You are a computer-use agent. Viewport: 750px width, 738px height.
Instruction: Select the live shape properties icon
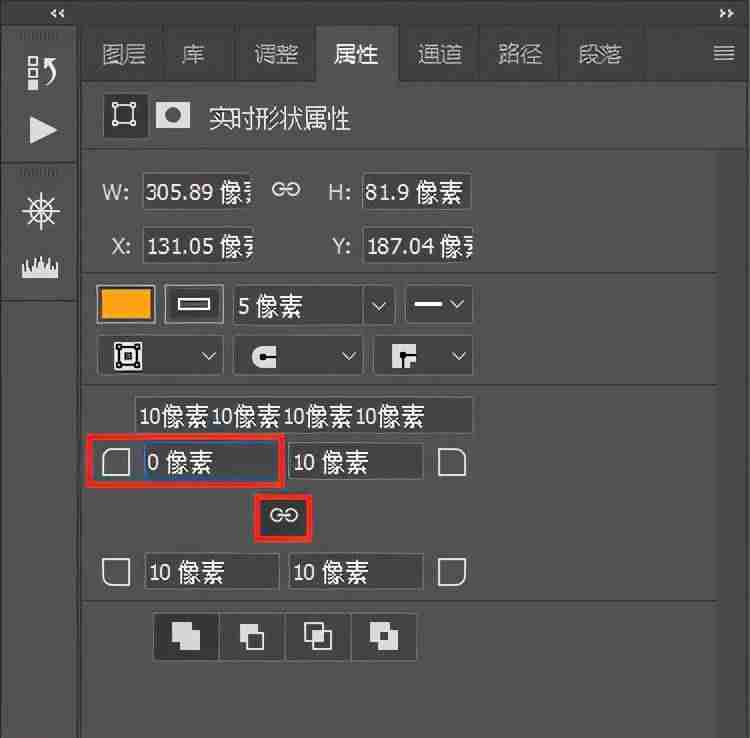[124, 115]
